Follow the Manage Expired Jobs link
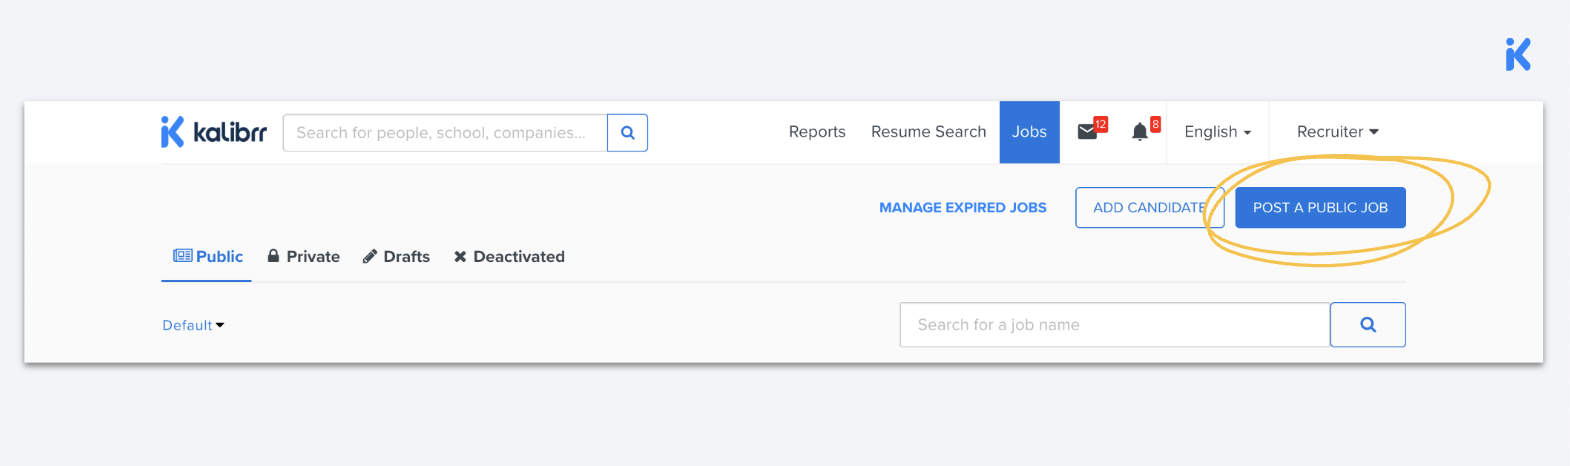The image size is (1570, 466). pyautogui.click(x=962, y=208)
